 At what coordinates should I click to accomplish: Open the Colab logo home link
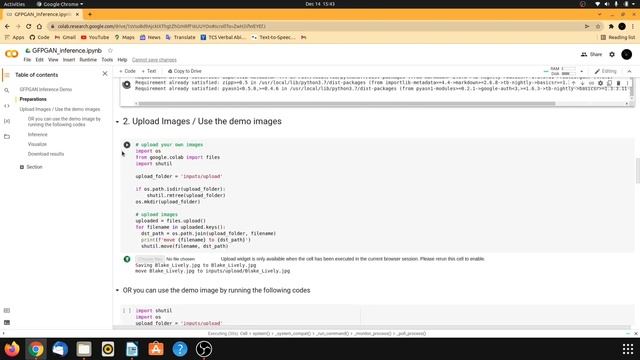tap(11, 54)
